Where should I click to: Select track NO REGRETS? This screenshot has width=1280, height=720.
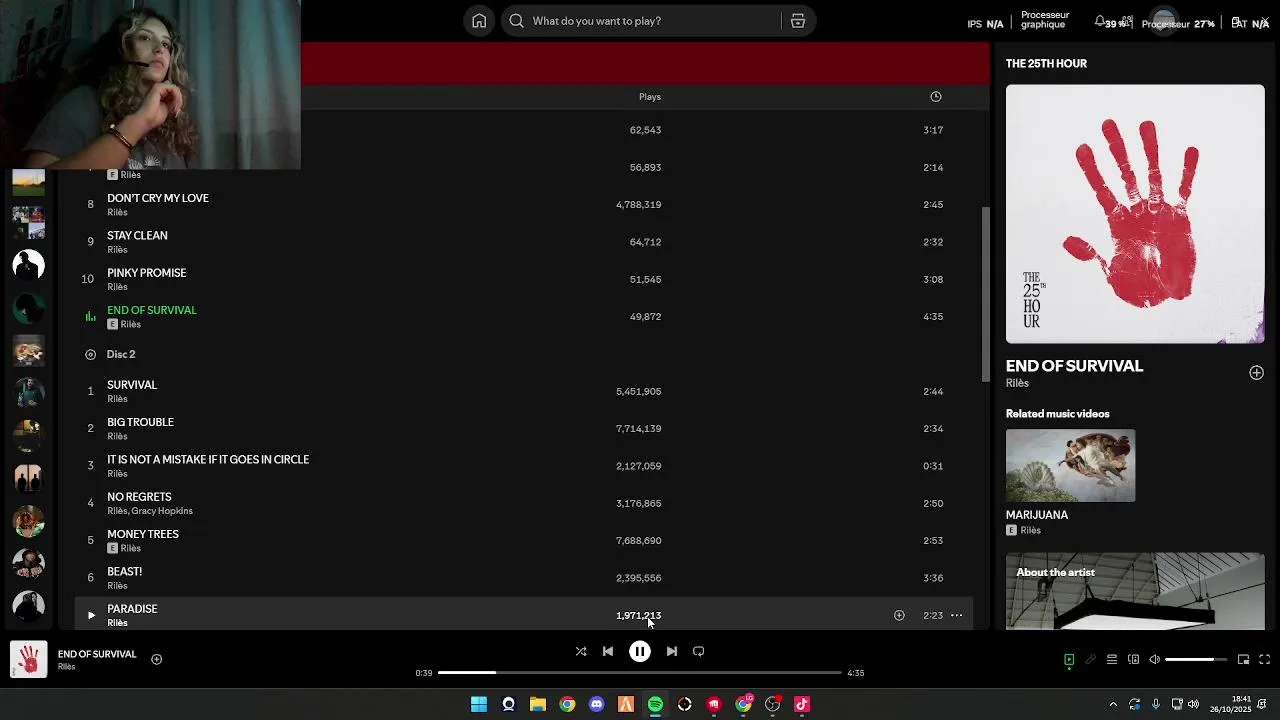click(x=525, y=503)
